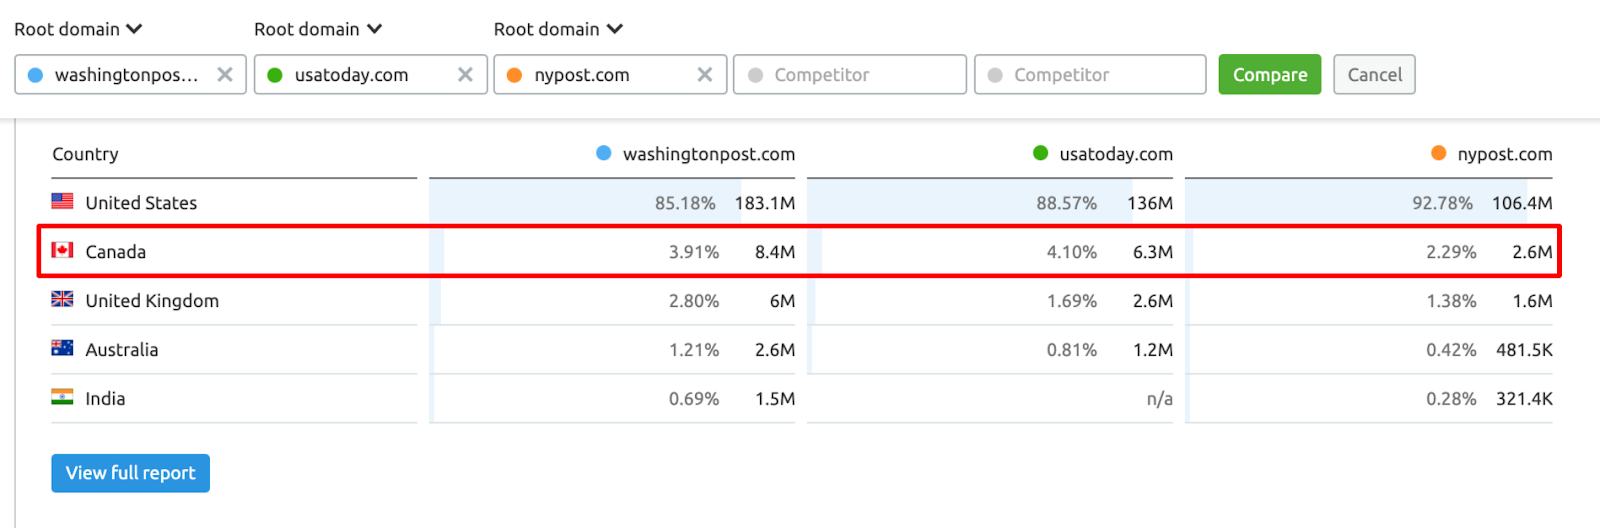Click the first empty Competitor field
The height and width of the screenshot is (528, 1600).
tap(850, 75)
